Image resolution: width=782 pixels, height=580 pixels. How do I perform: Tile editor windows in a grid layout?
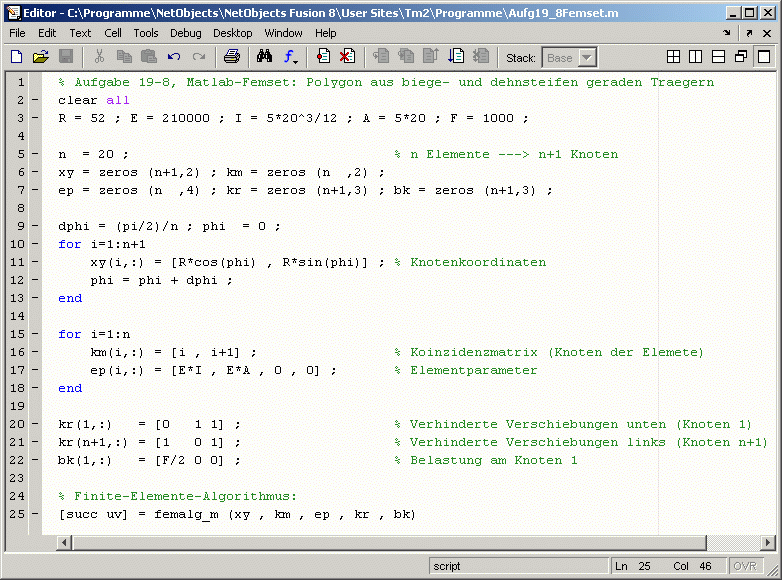click(674, 57)
